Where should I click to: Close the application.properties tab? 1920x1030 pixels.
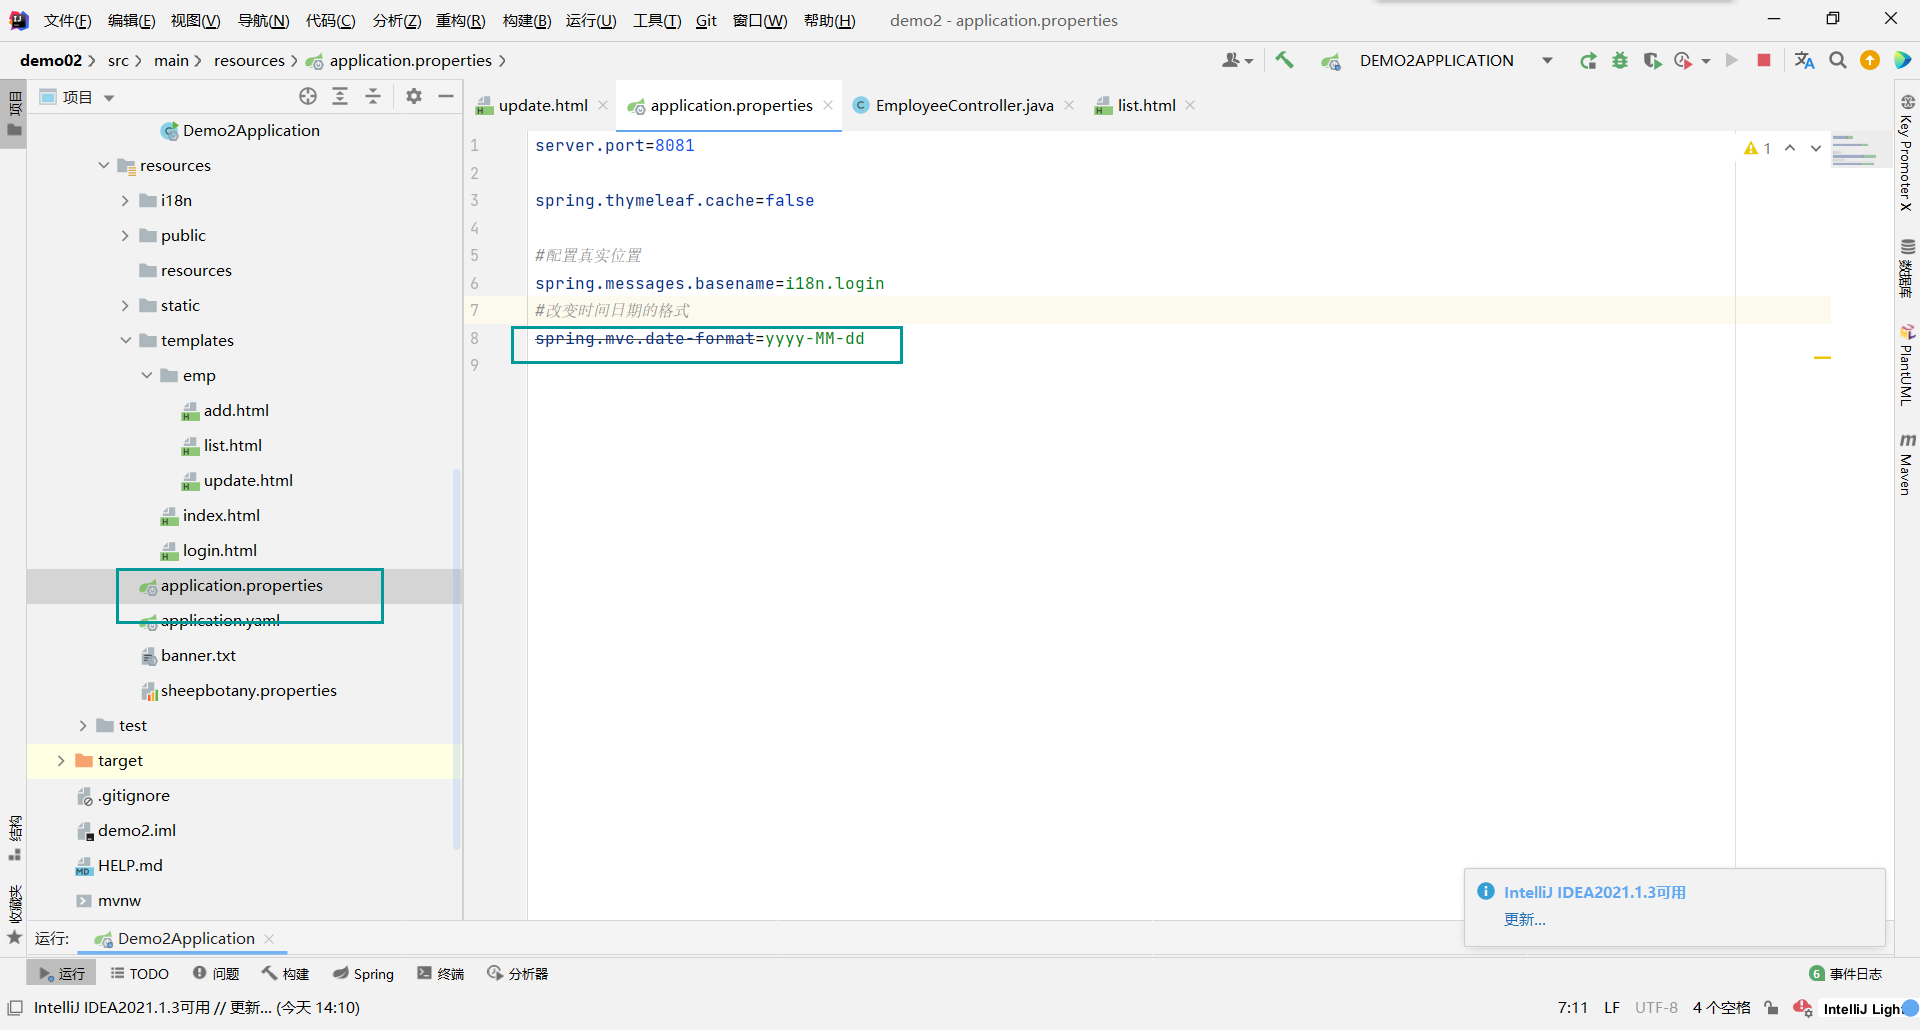point(828,105)
